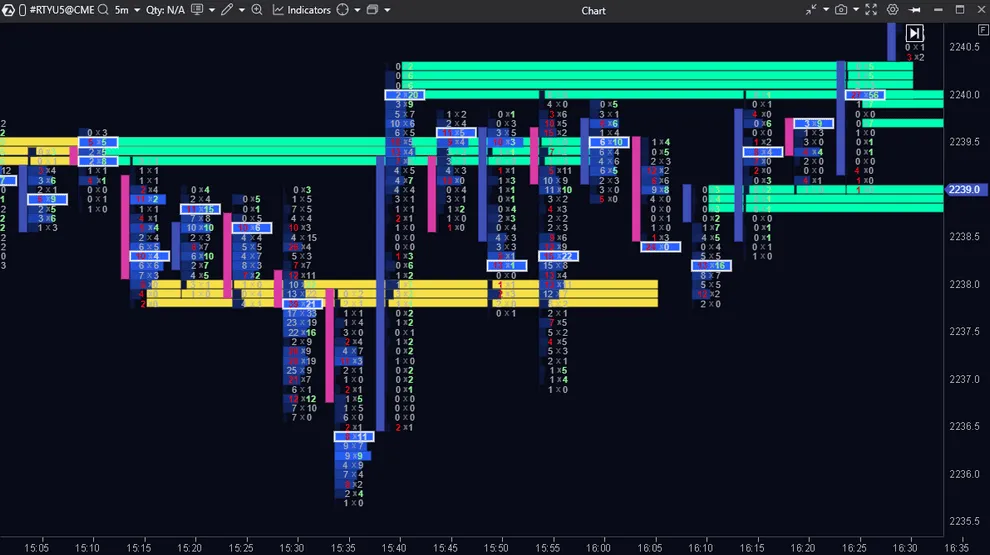Screen dimensions: 990x555
Task: Open chart settings gear icon
Action: coord(893,10)
